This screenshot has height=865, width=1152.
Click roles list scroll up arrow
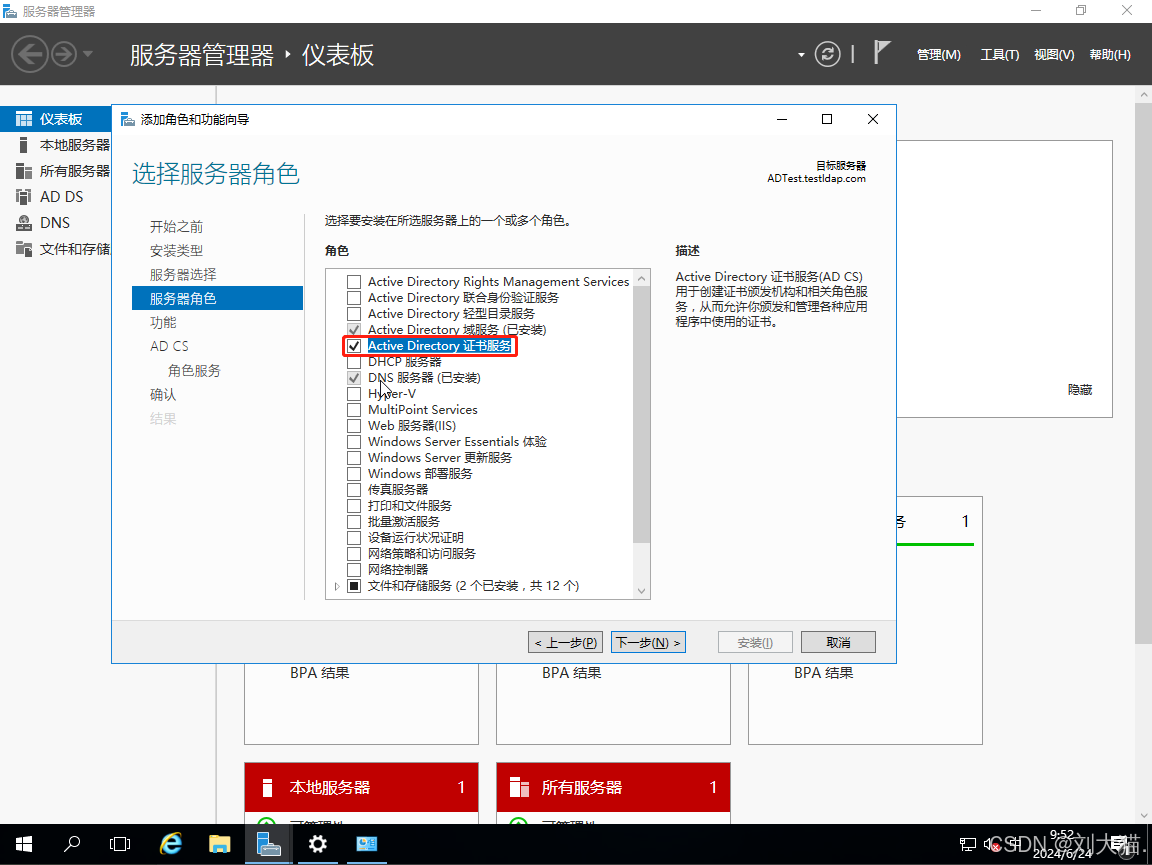tap(641, 278)
